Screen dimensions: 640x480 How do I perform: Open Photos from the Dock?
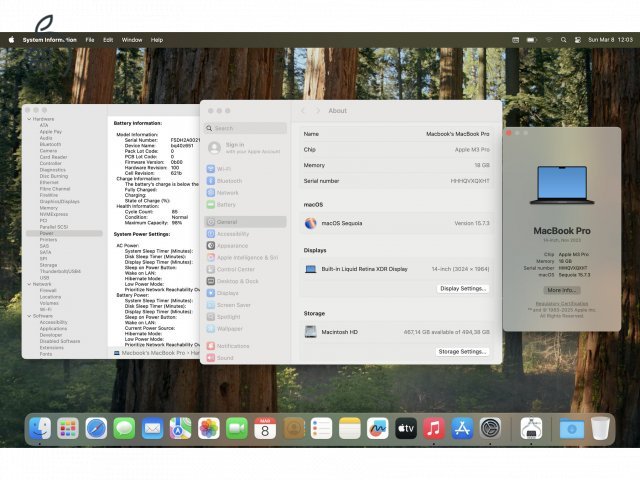(209, 428)
